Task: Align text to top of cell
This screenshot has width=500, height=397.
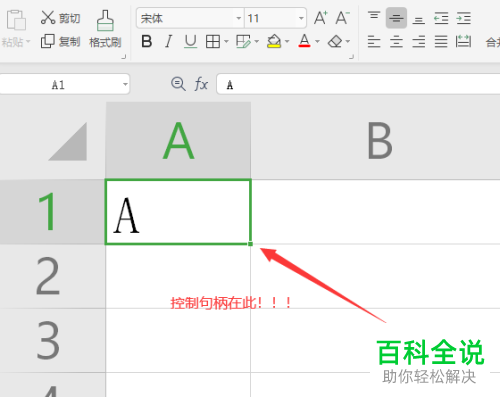Action: pyautogui.click(x=374, y=17)
